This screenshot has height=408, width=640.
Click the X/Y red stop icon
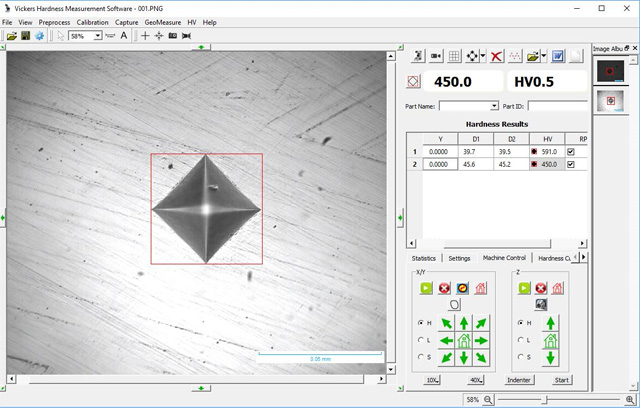click(x=444, y=287)
